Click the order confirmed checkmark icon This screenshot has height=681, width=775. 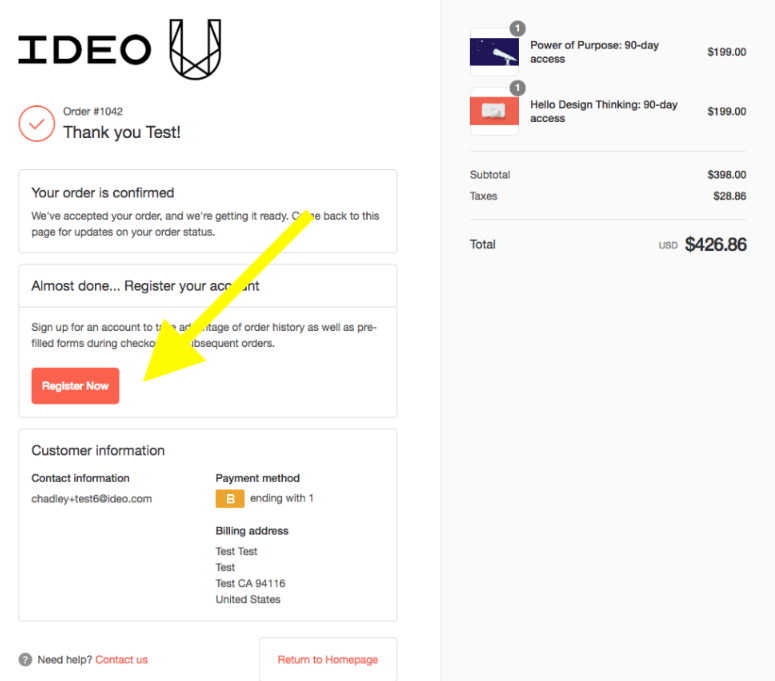37,124
